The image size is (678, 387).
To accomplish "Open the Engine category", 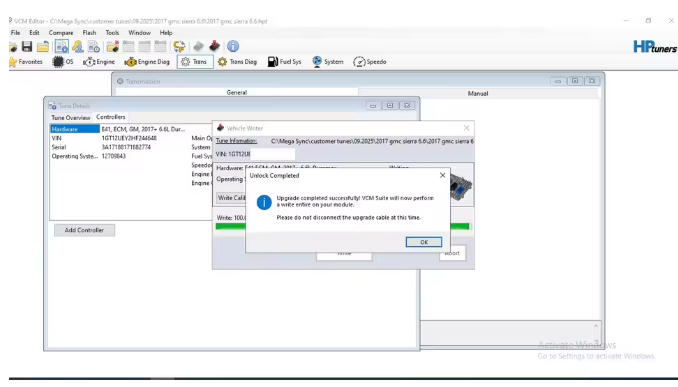I will point(99,62).
